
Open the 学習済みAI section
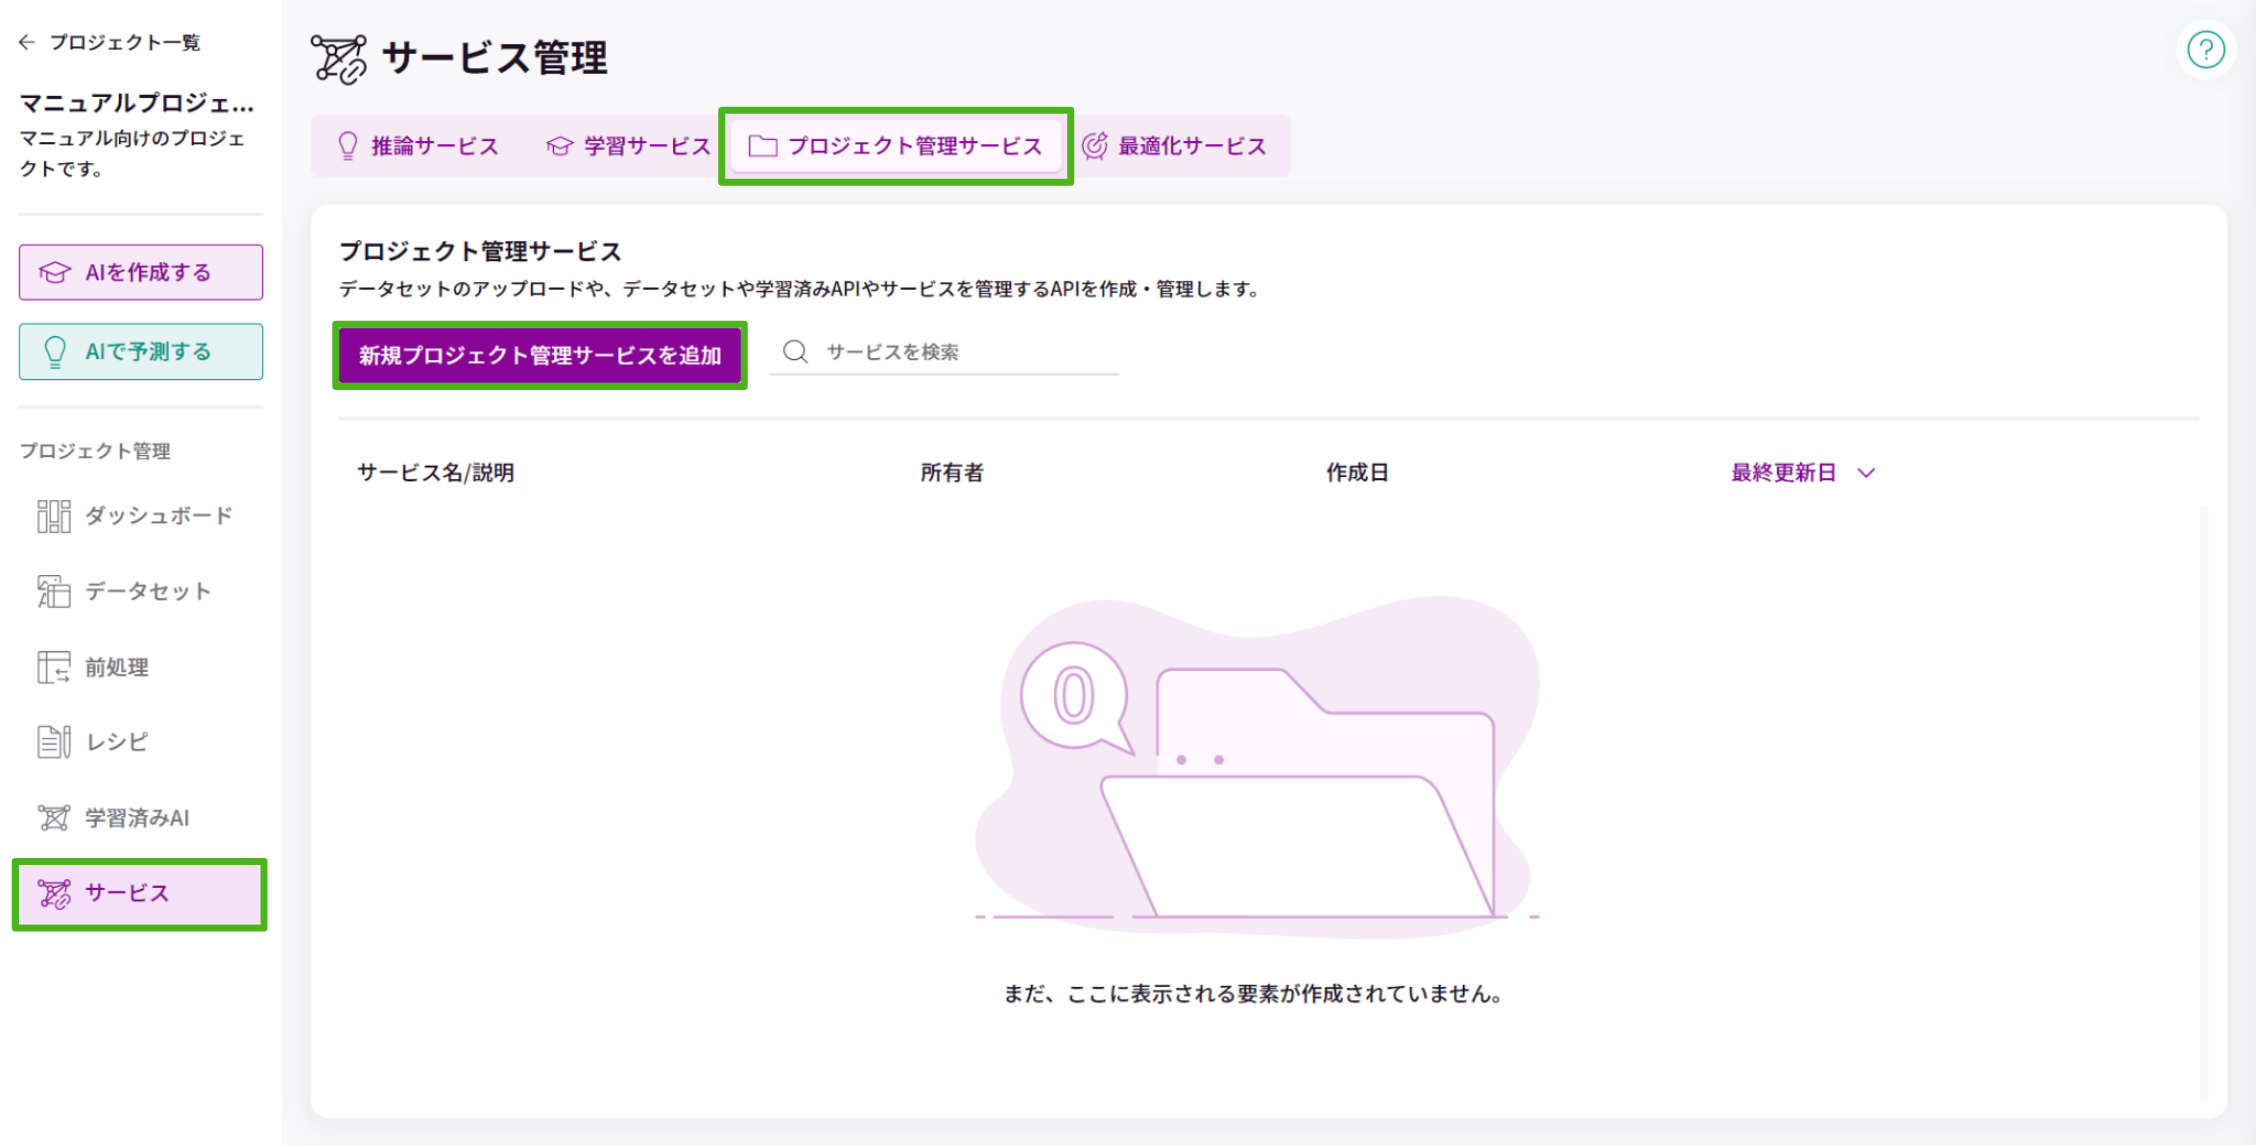[x=137, y=817]
